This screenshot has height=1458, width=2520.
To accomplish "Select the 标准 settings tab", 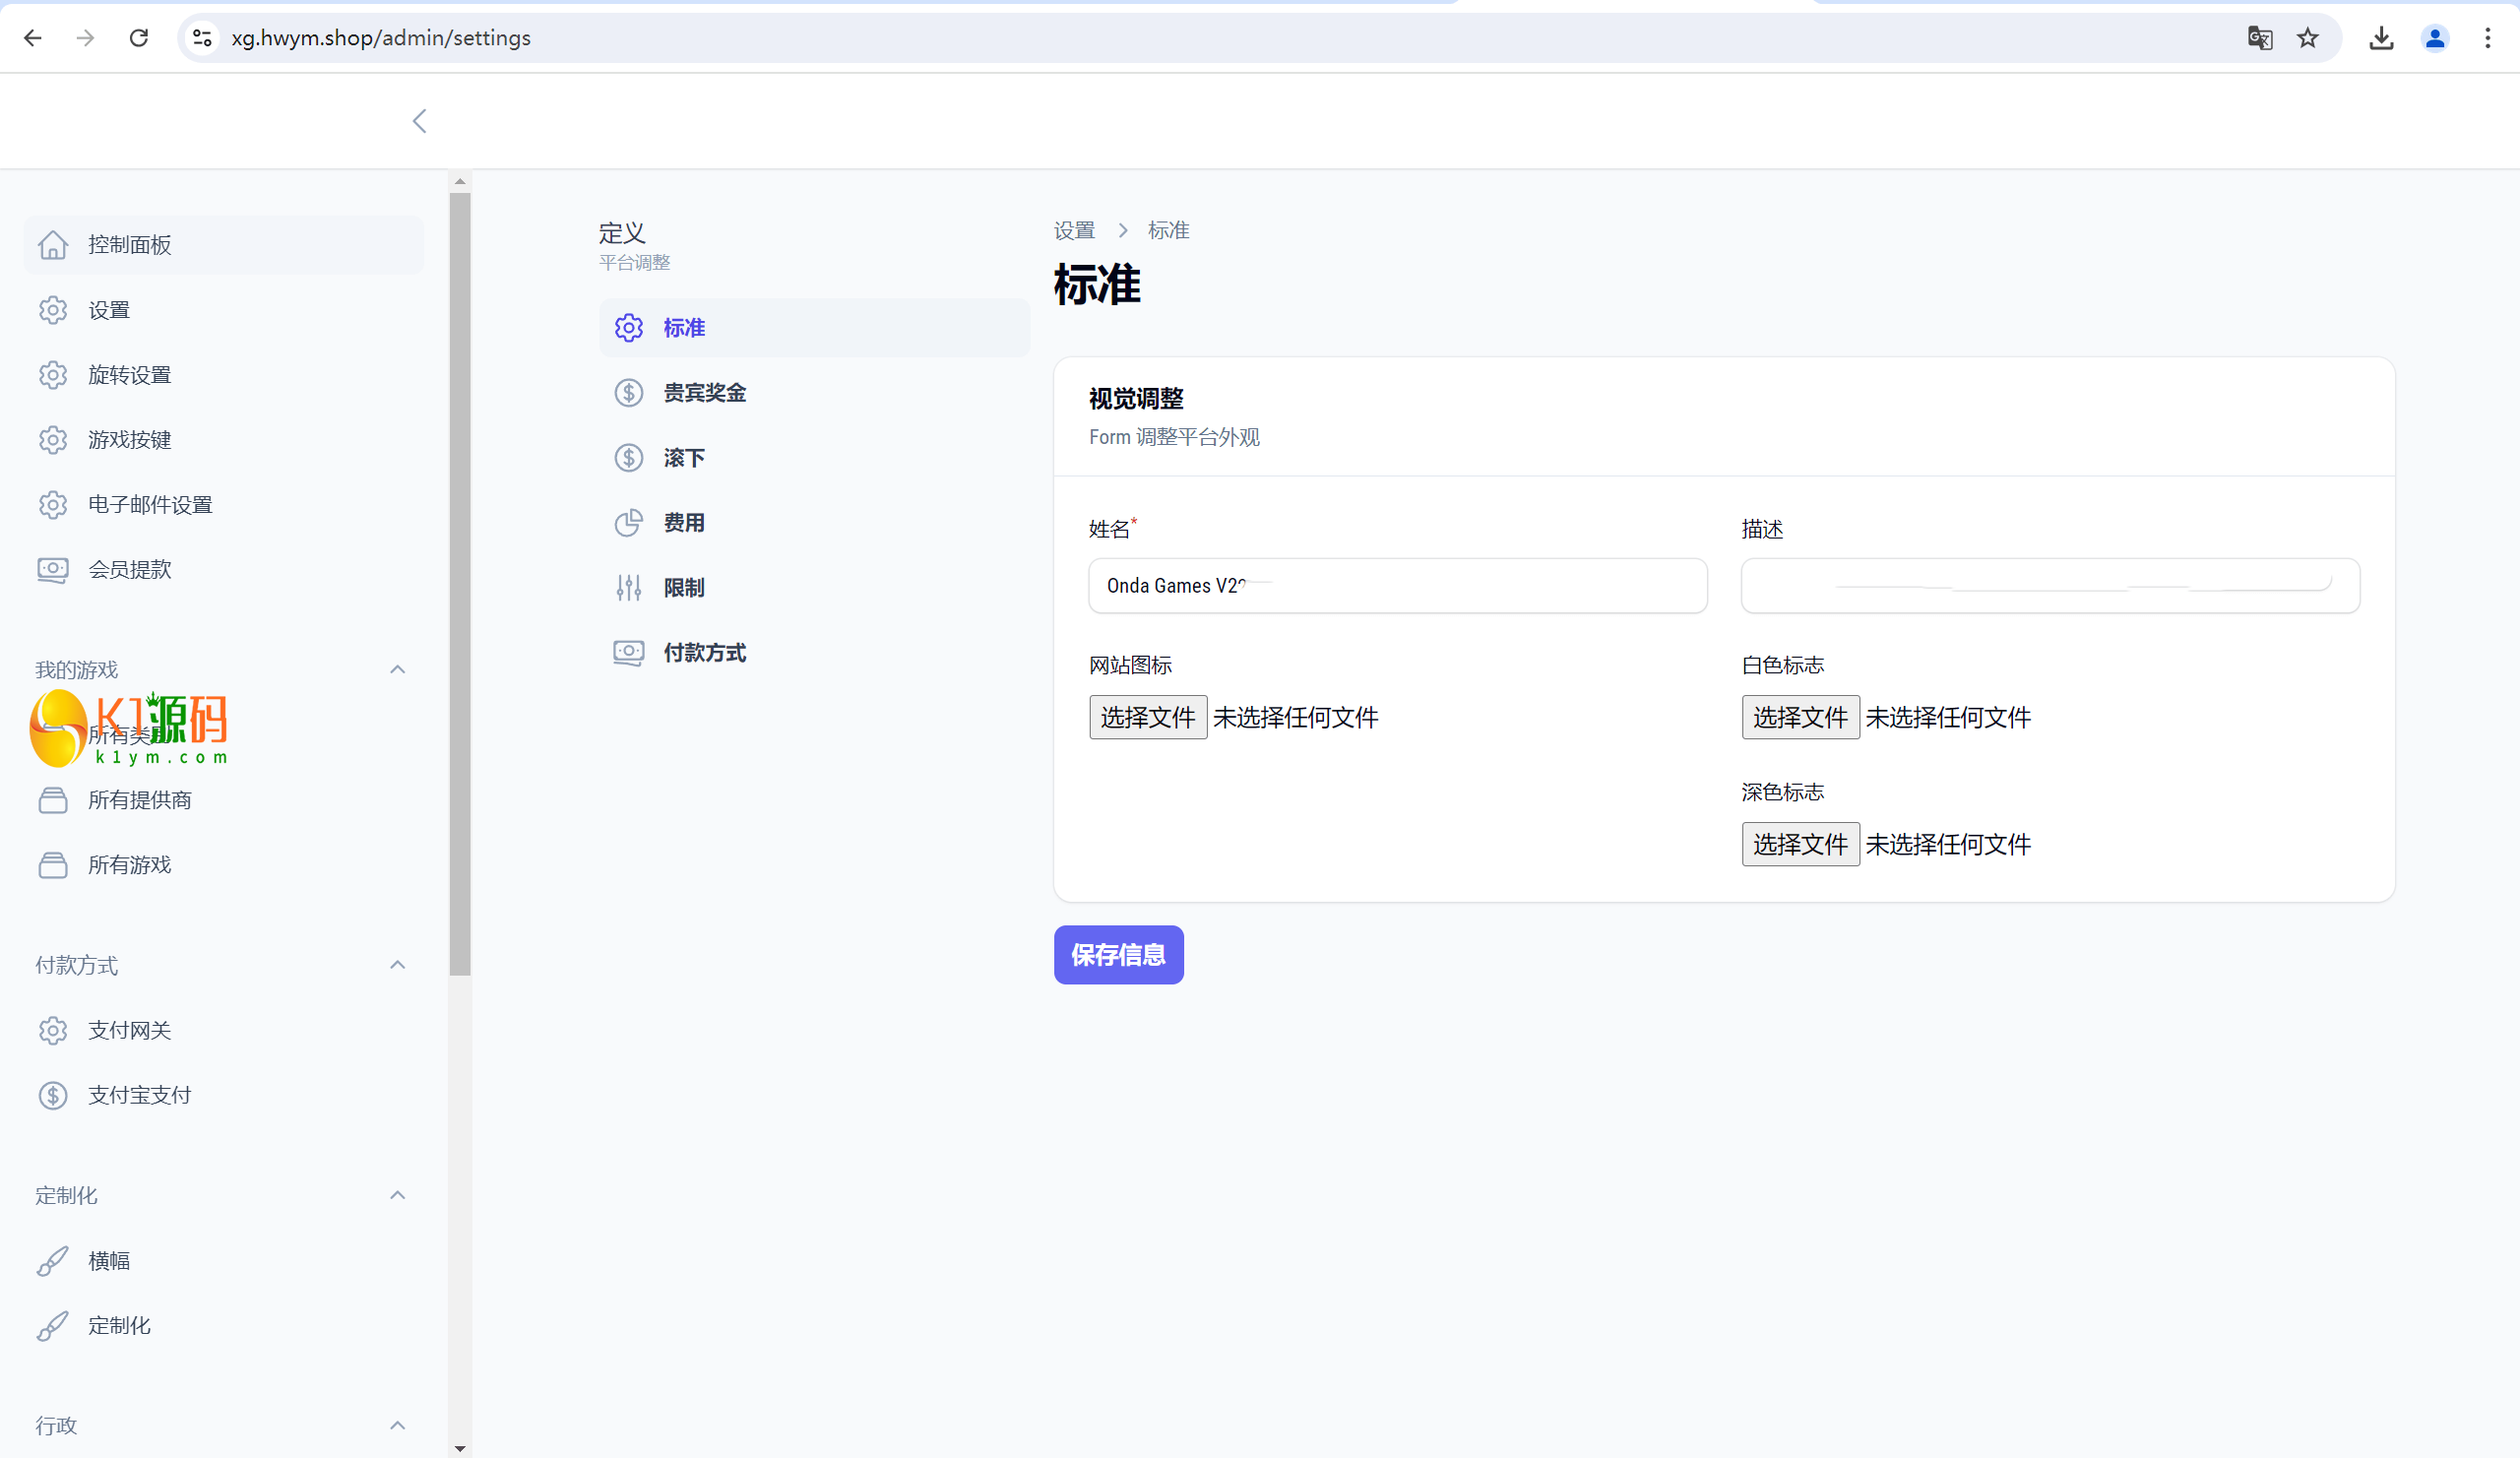I will tap(684, 328).
